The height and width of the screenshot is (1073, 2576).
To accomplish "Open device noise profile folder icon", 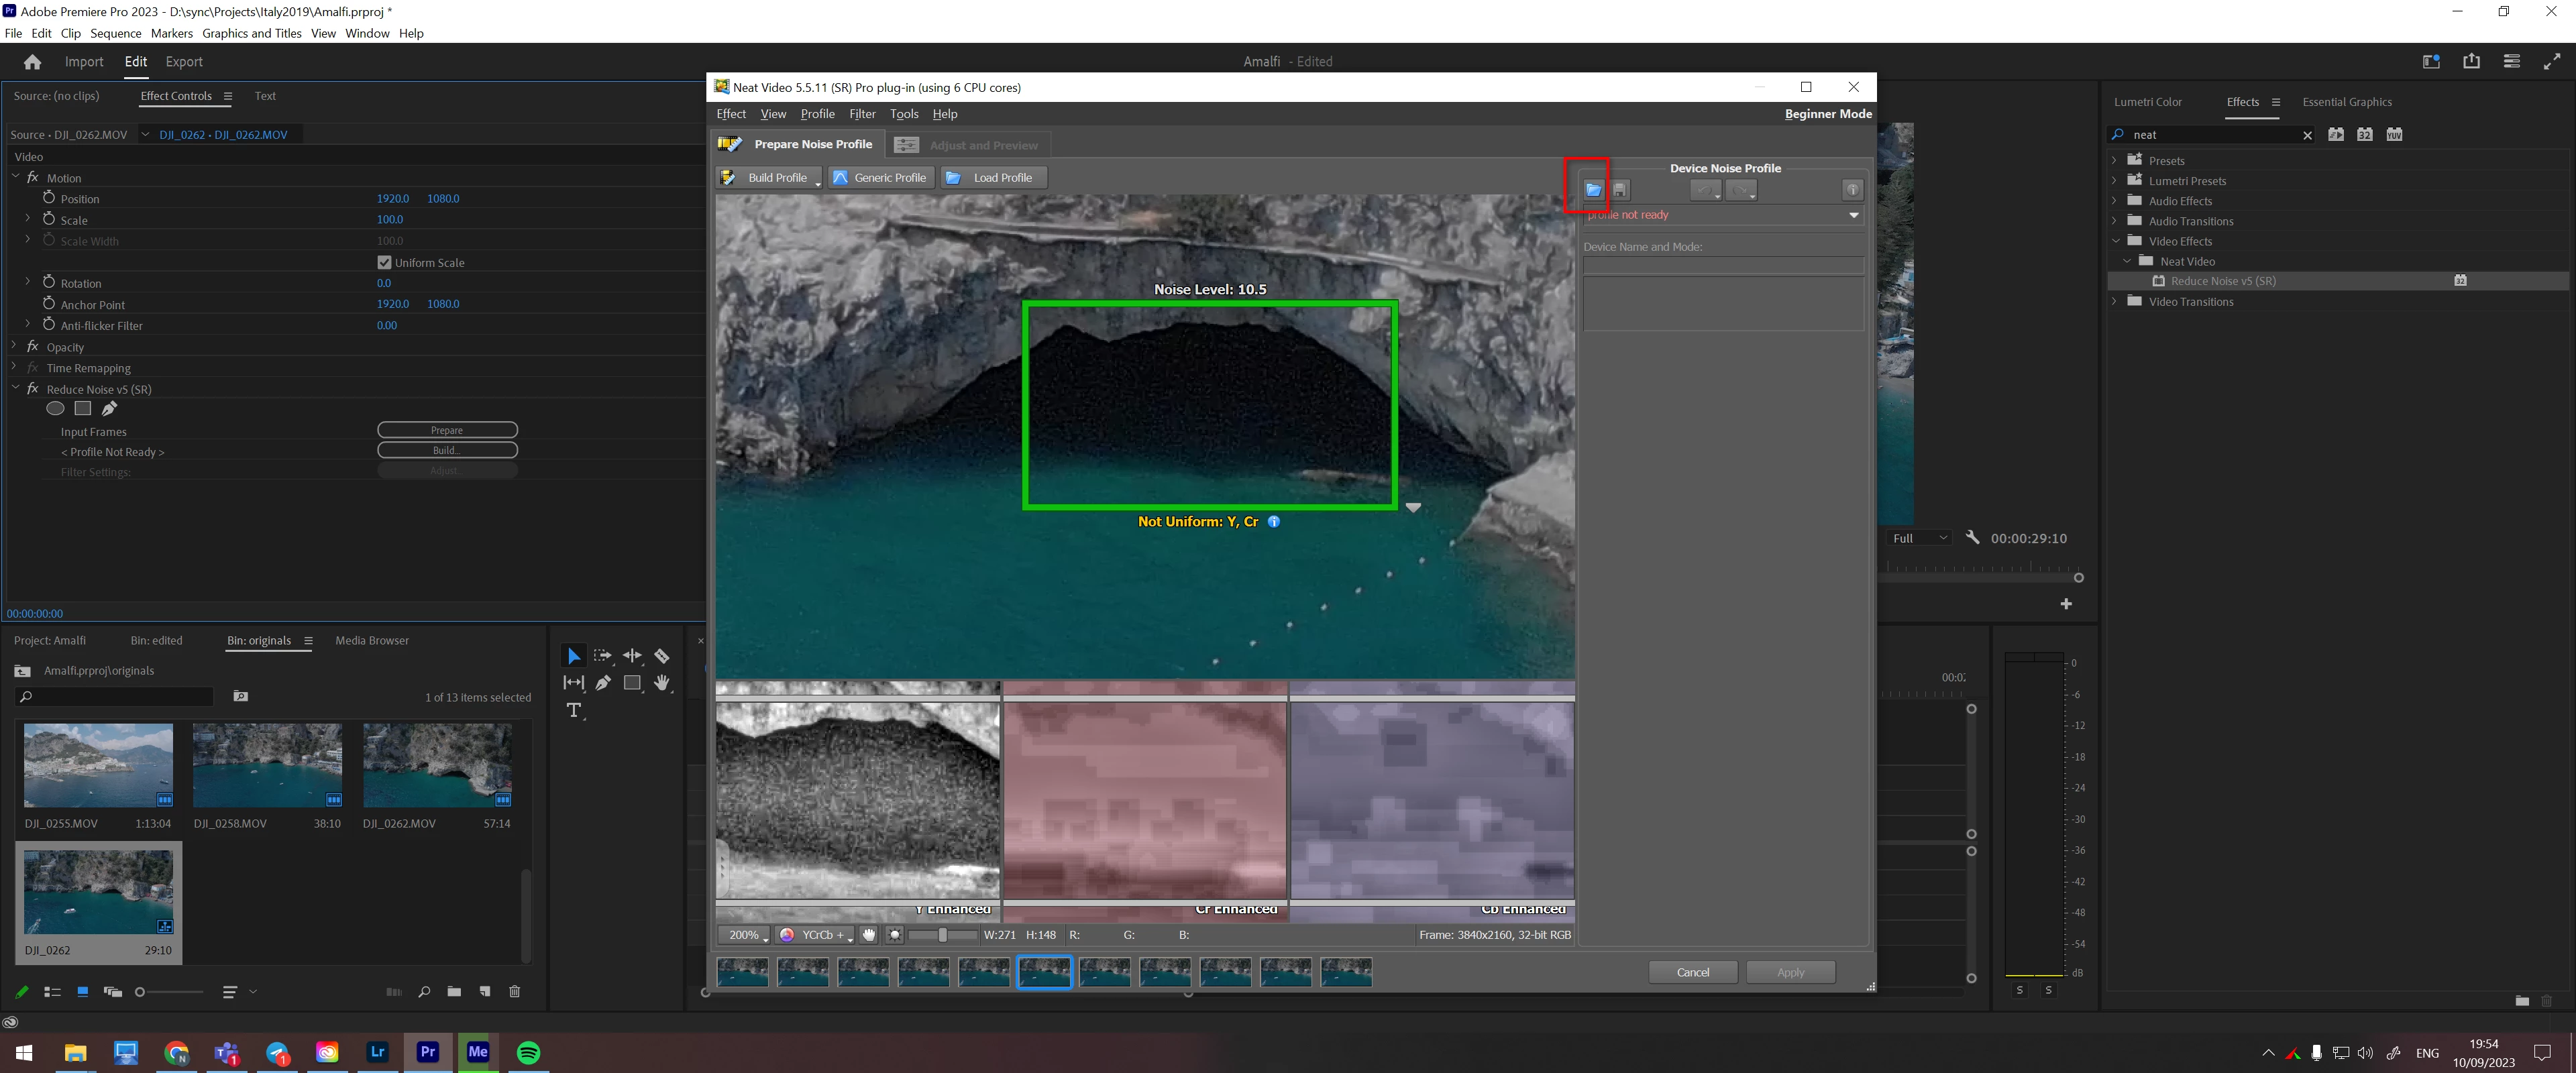I will (x=1593, y=189).
